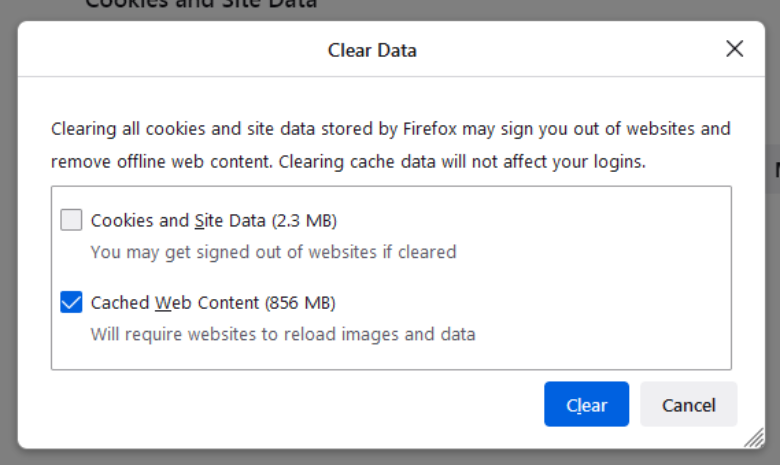Click the 'signed out of websites' description

click(273, 252)
